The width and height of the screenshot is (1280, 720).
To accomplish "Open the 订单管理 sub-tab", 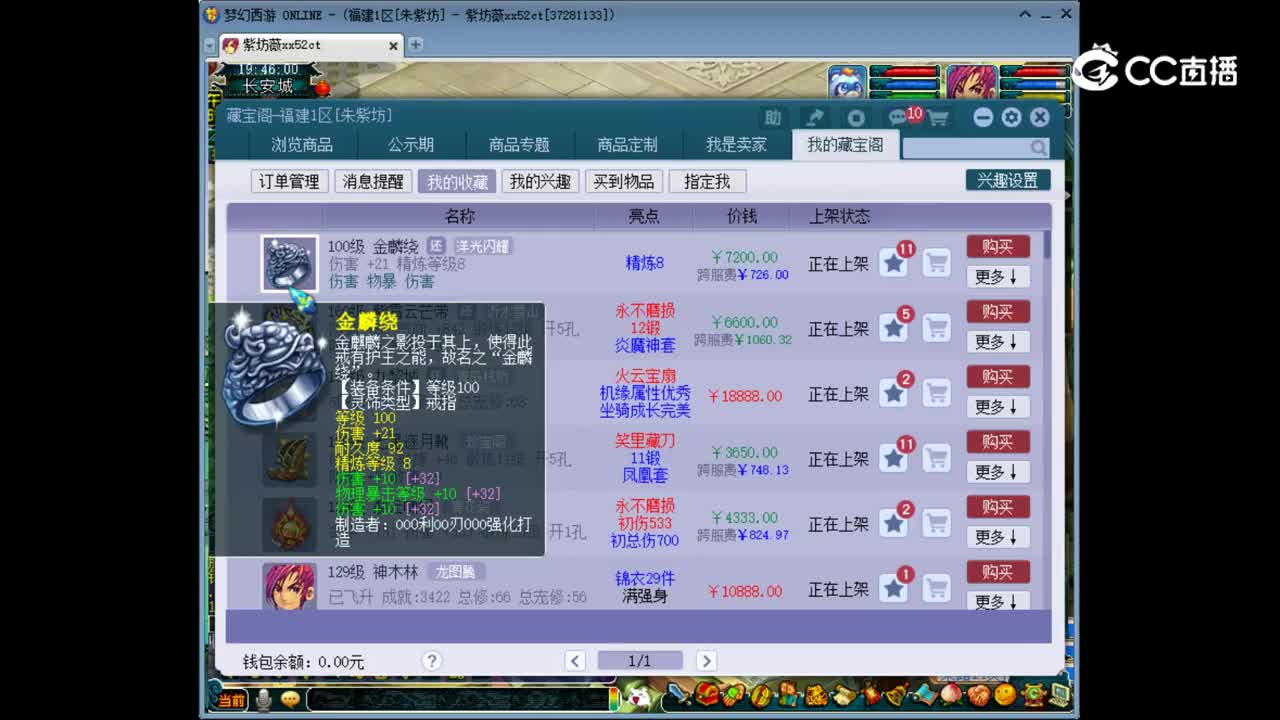I will coord(289,181).
